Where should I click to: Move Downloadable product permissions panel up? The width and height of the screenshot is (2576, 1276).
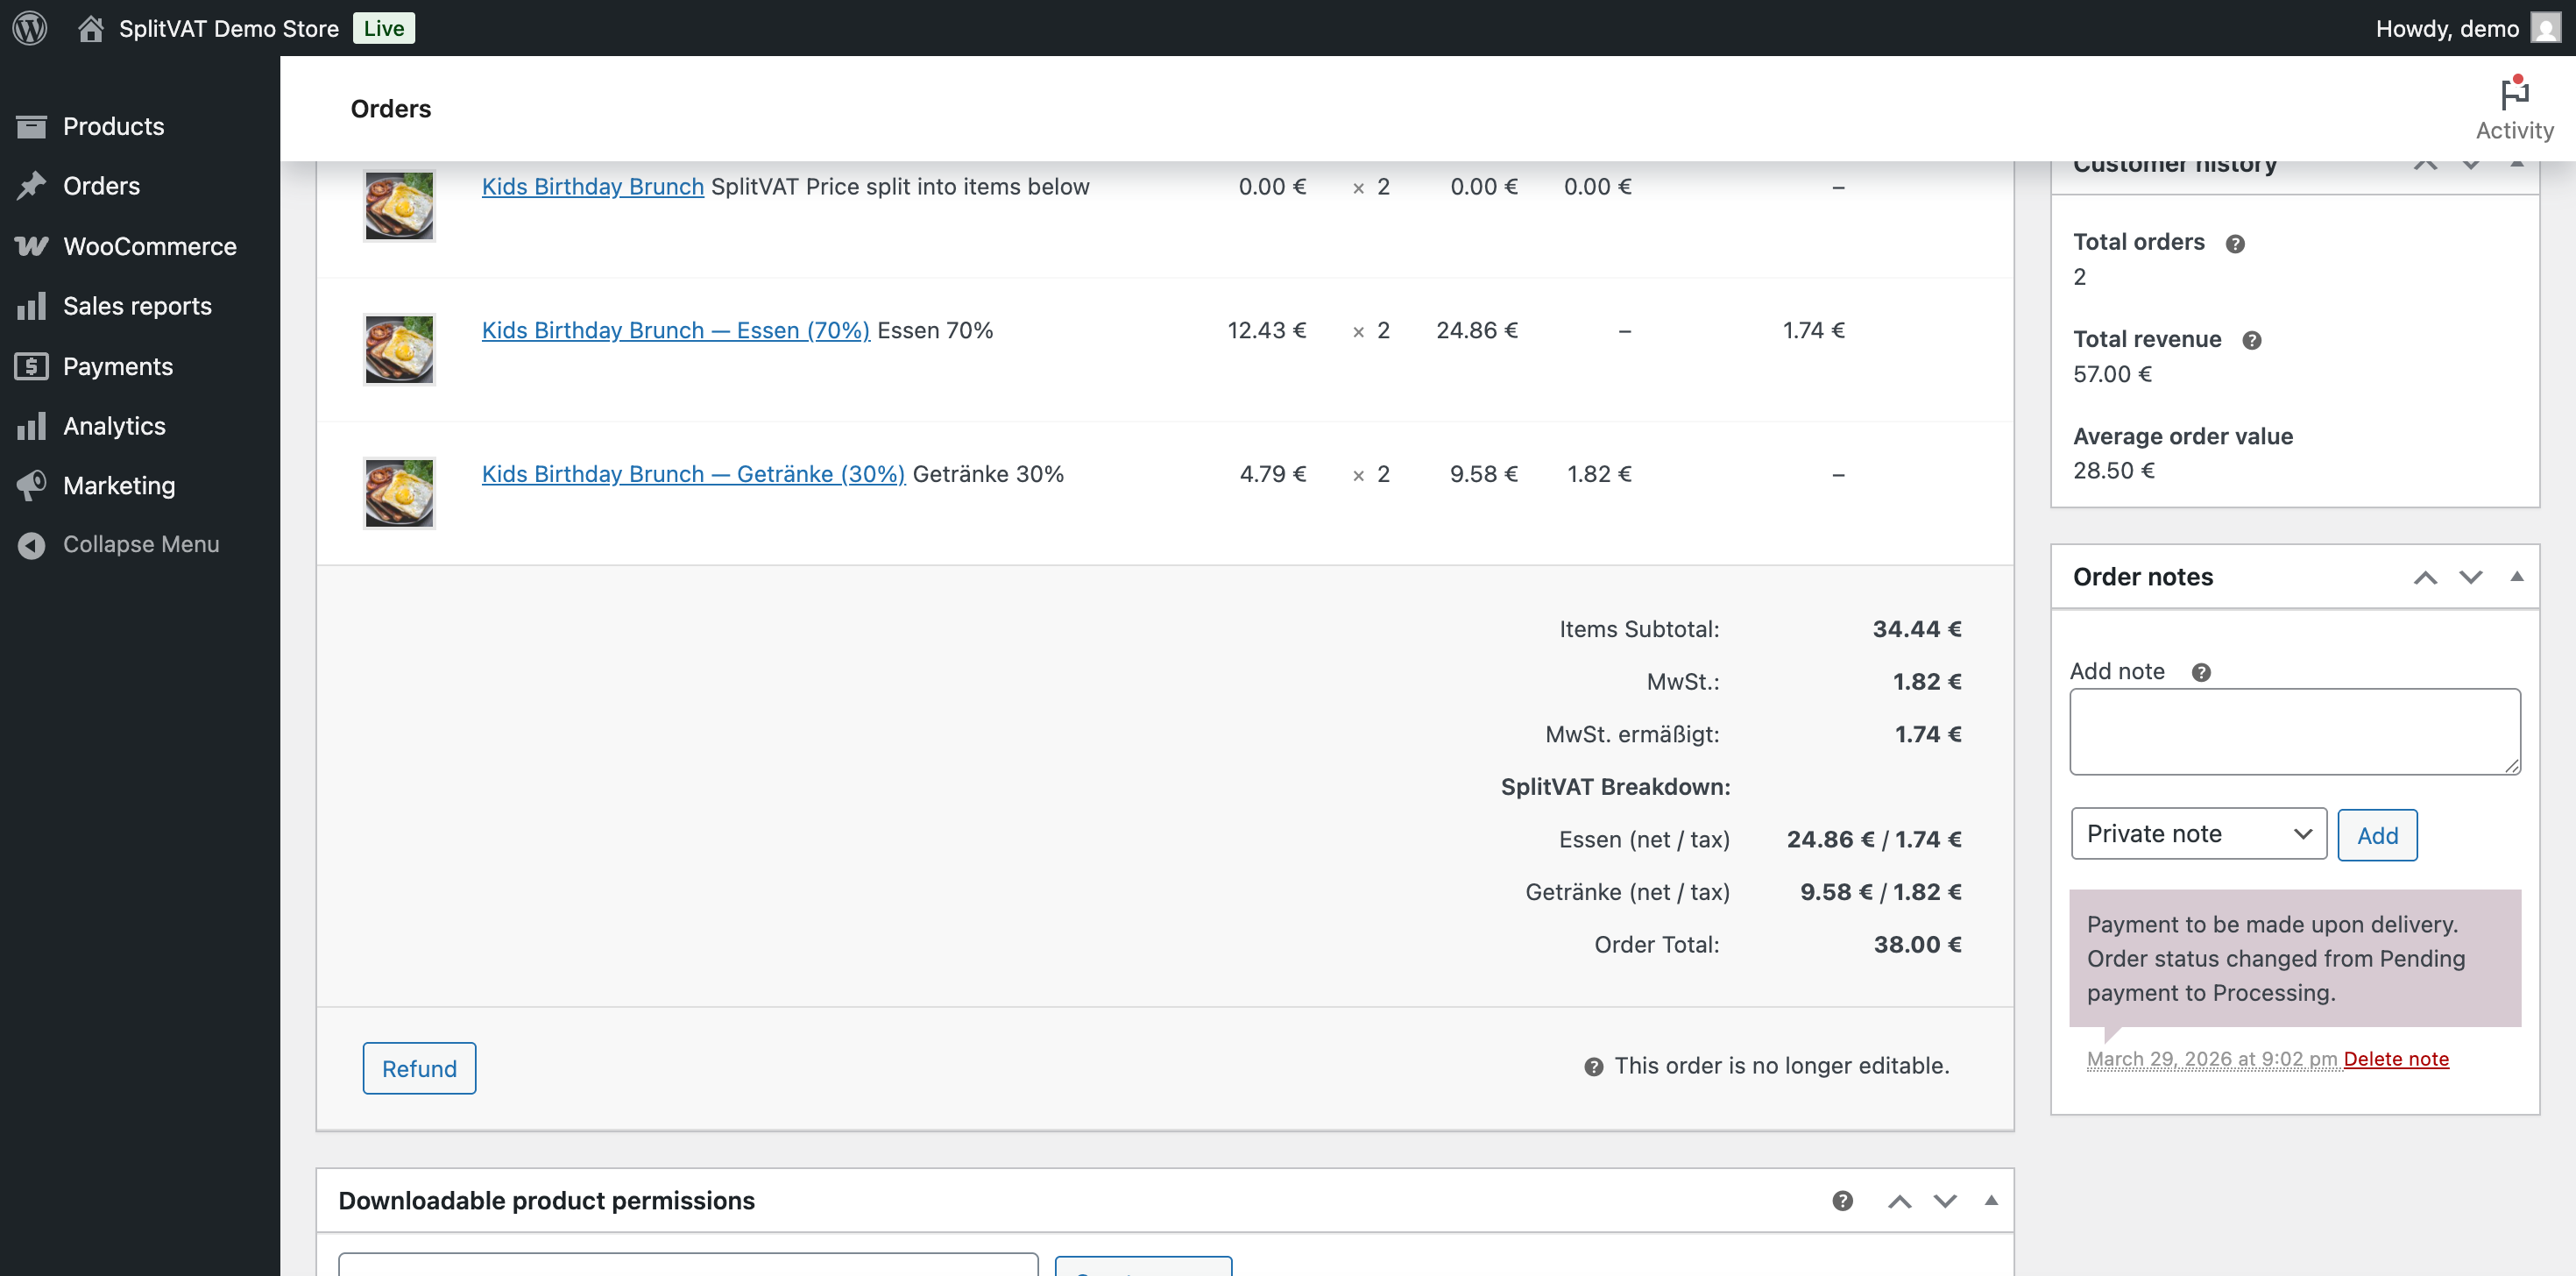1899,1201
